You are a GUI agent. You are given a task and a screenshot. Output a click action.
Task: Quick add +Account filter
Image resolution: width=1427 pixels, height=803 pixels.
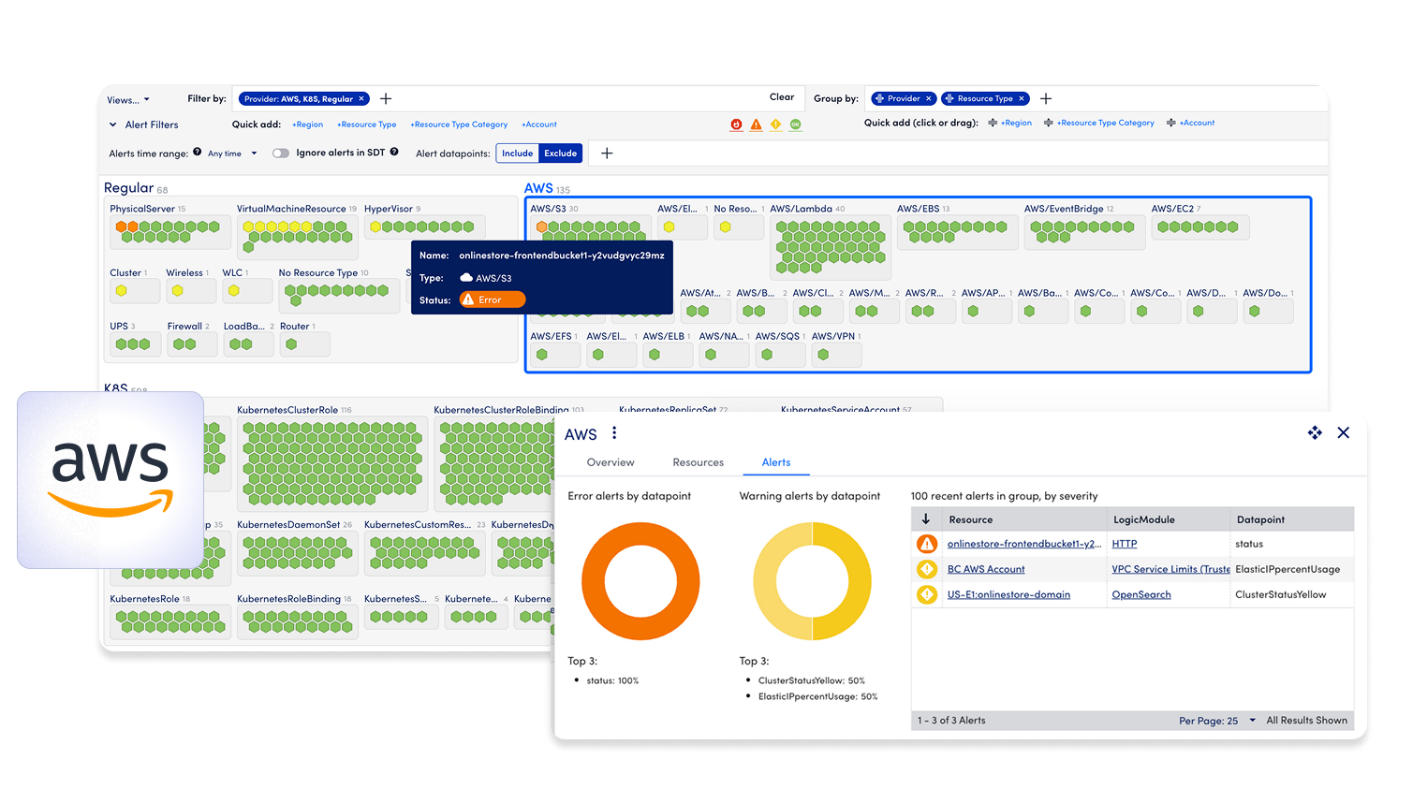539,125
